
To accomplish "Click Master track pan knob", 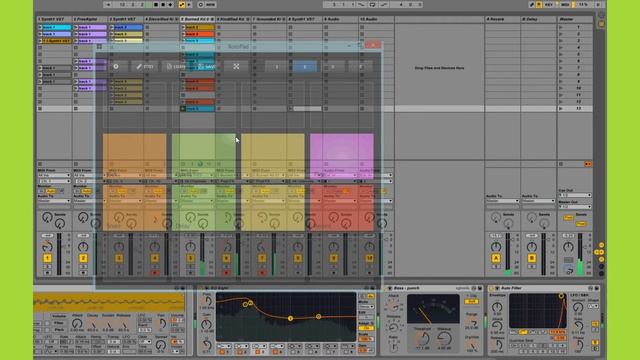I will pyautogui.click(x=568, y=247).
